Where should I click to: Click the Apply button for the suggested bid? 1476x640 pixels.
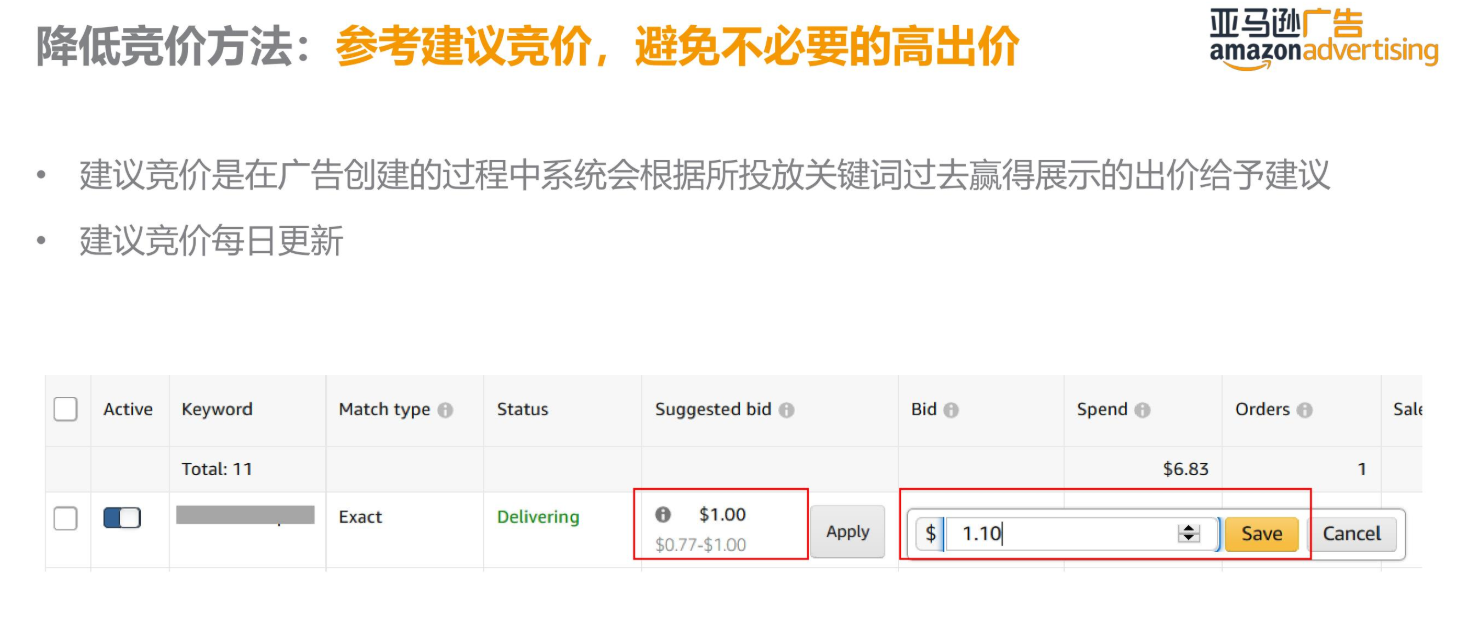click(x=847, y=532)
